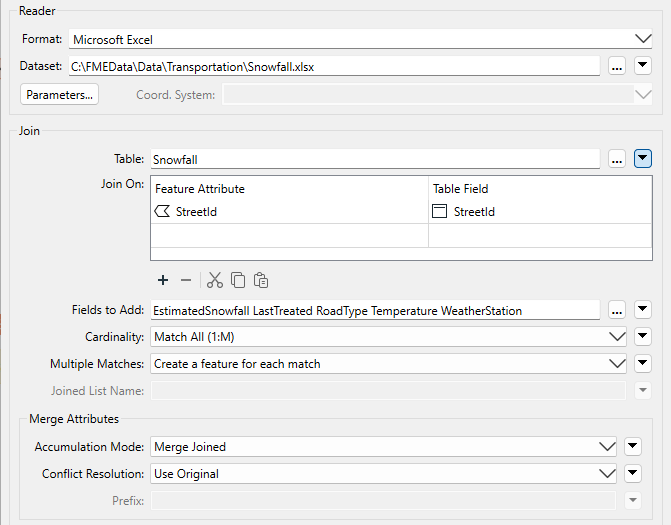The height and width of the screenshot is (525, 671).
Task: Open arrow menu right of Conflict Resolution
Action: tap(632, 474)
